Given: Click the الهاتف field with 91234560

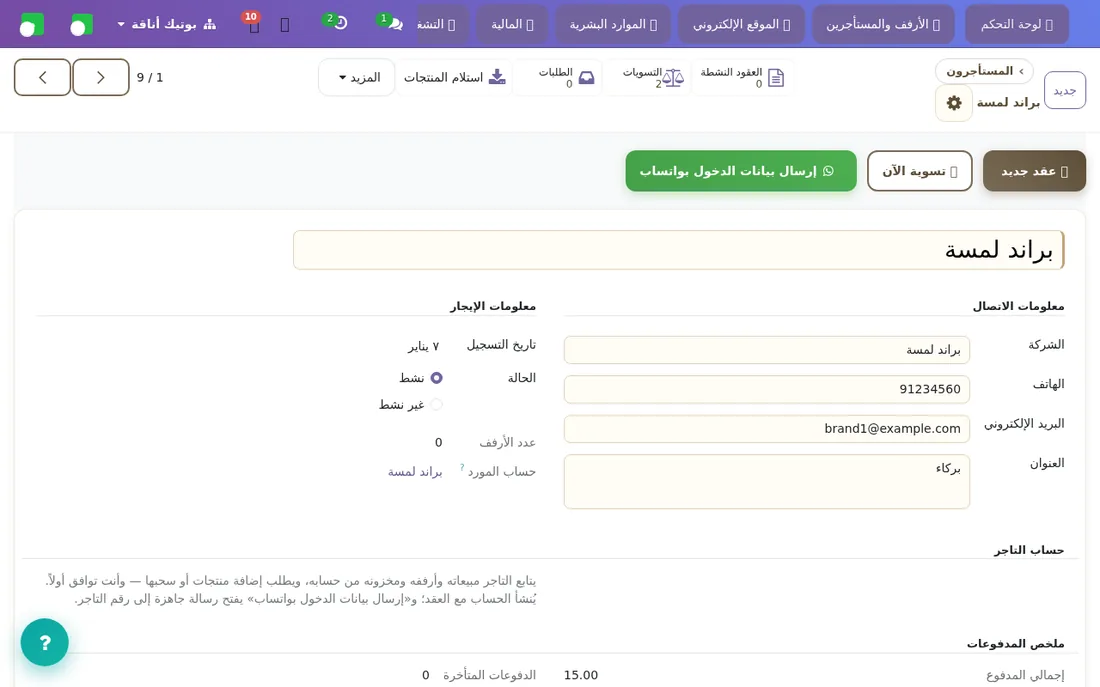Looking at the screenshot, I should (767, 389).
